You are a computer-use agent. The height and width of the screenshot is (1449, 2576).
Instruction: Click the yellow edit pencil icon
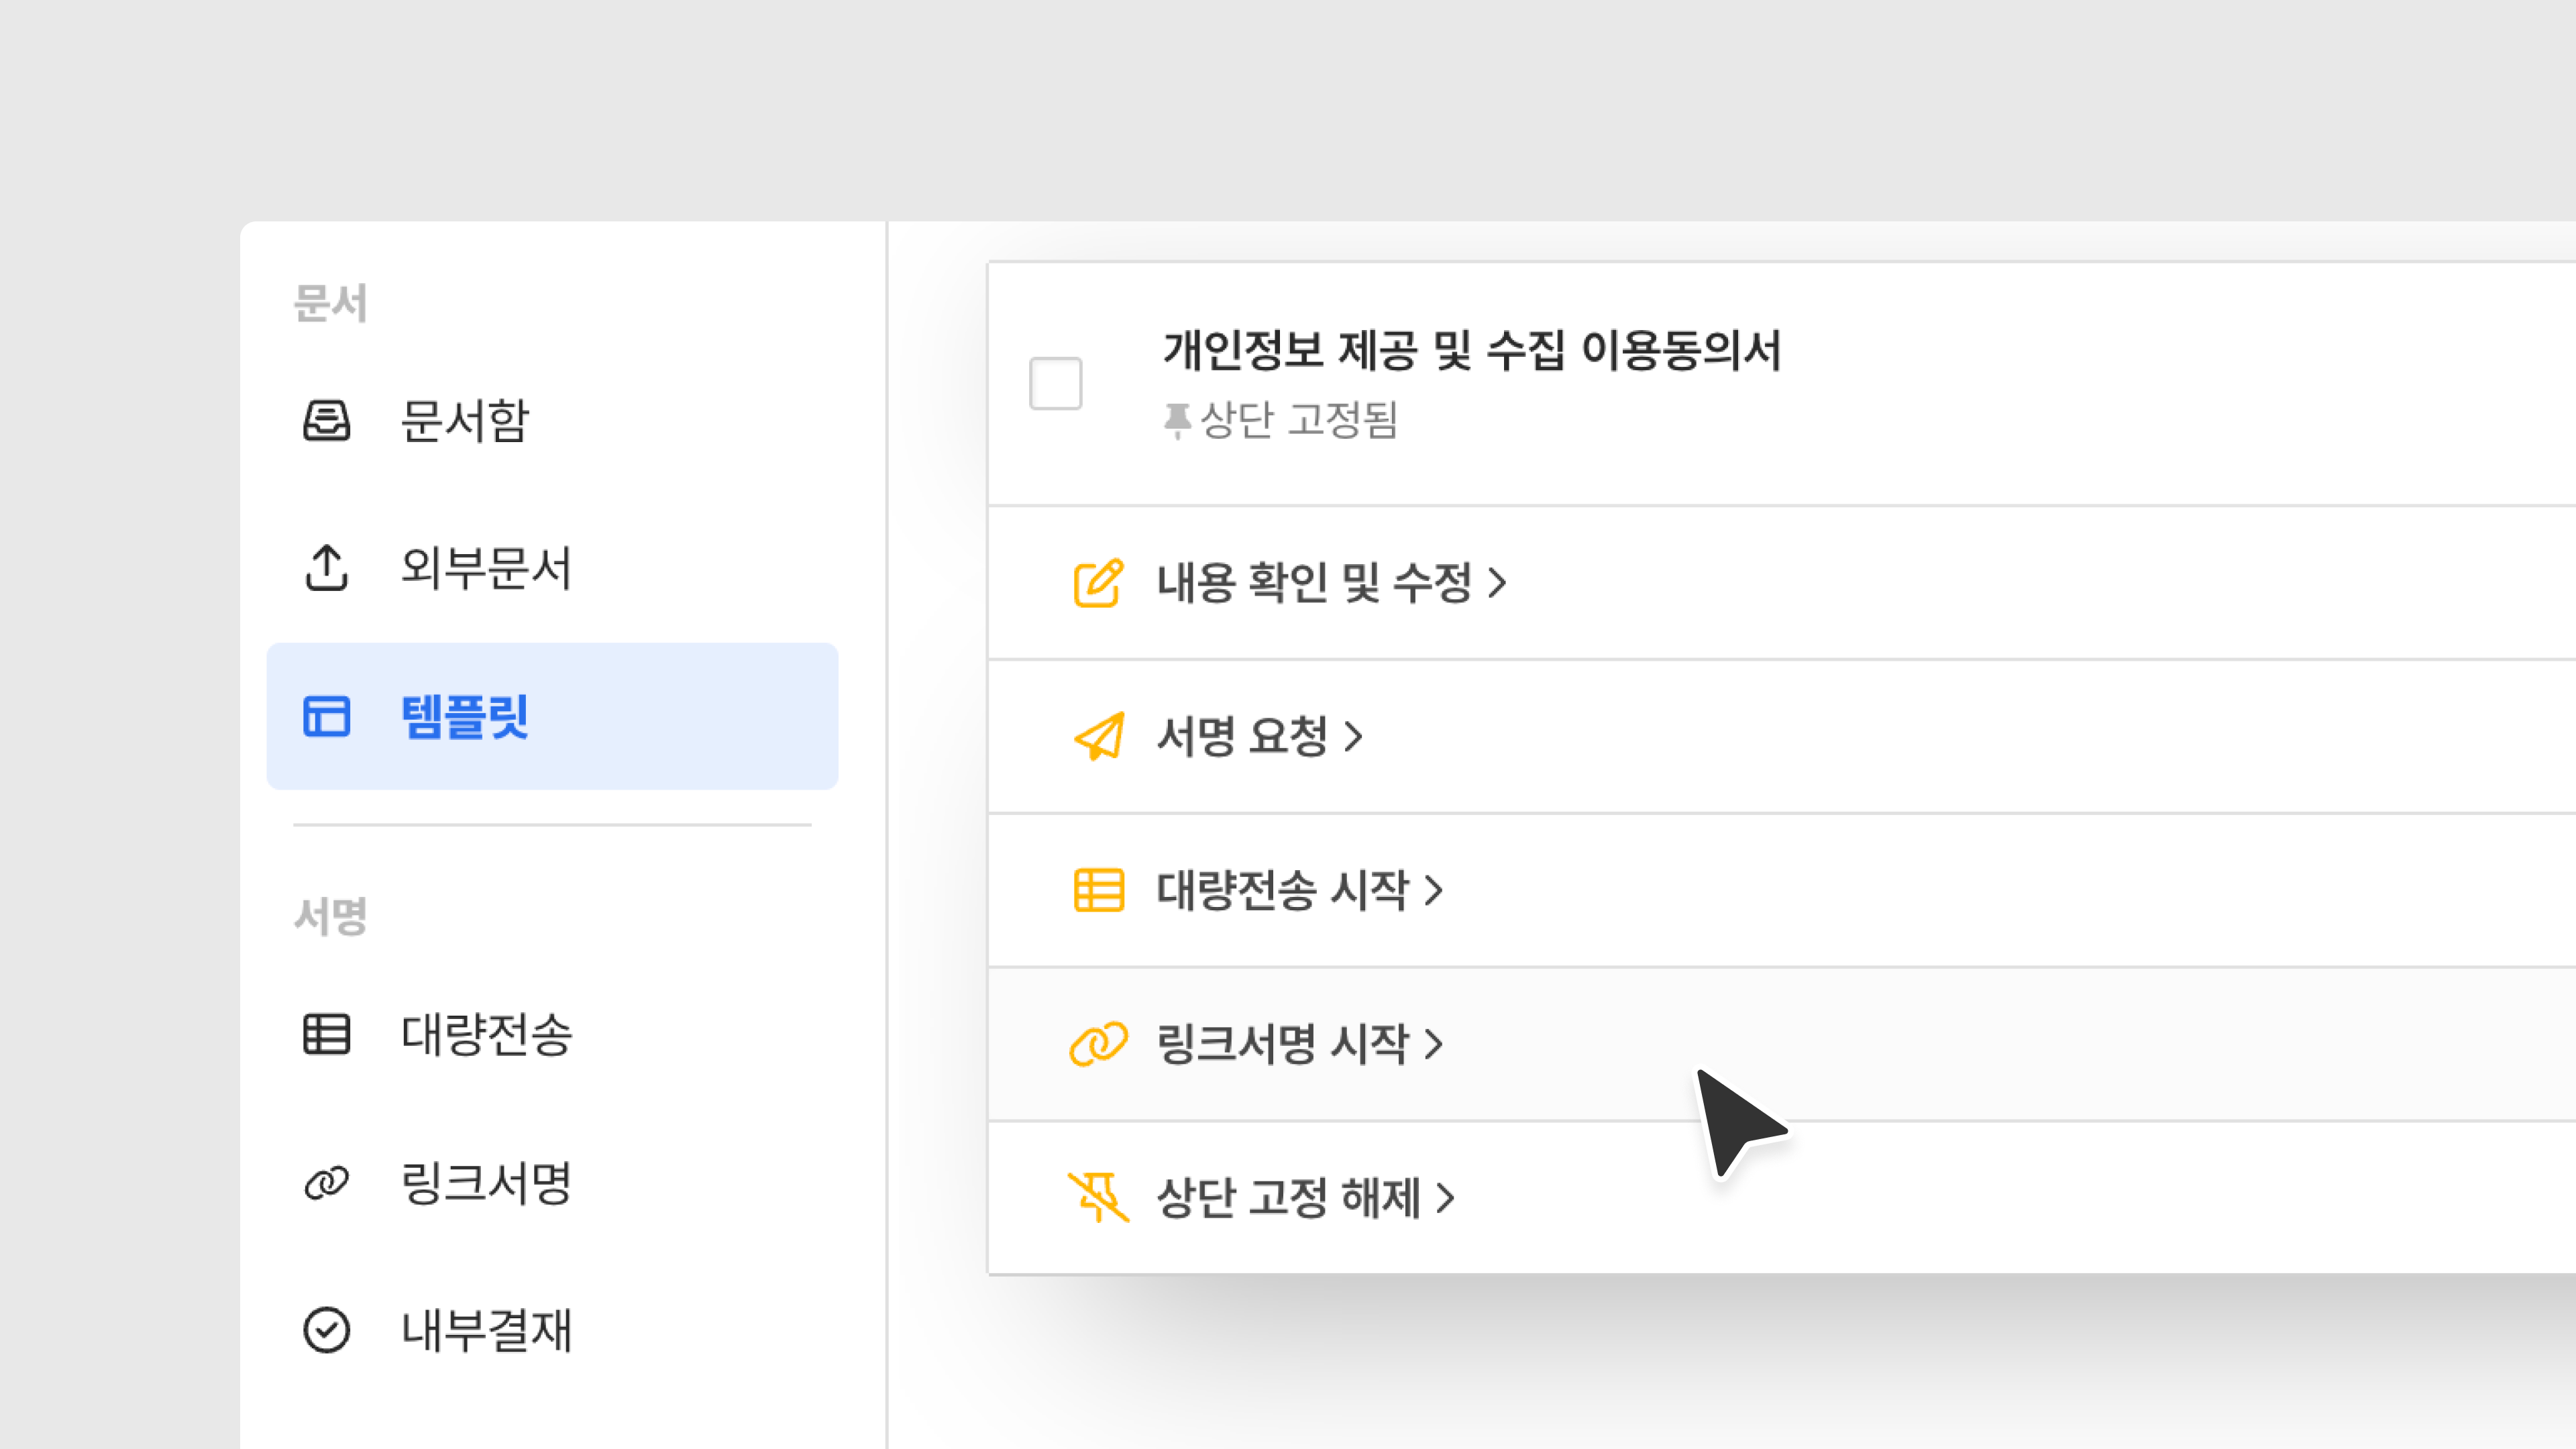pyautogui.click(x=1098, y=583)
